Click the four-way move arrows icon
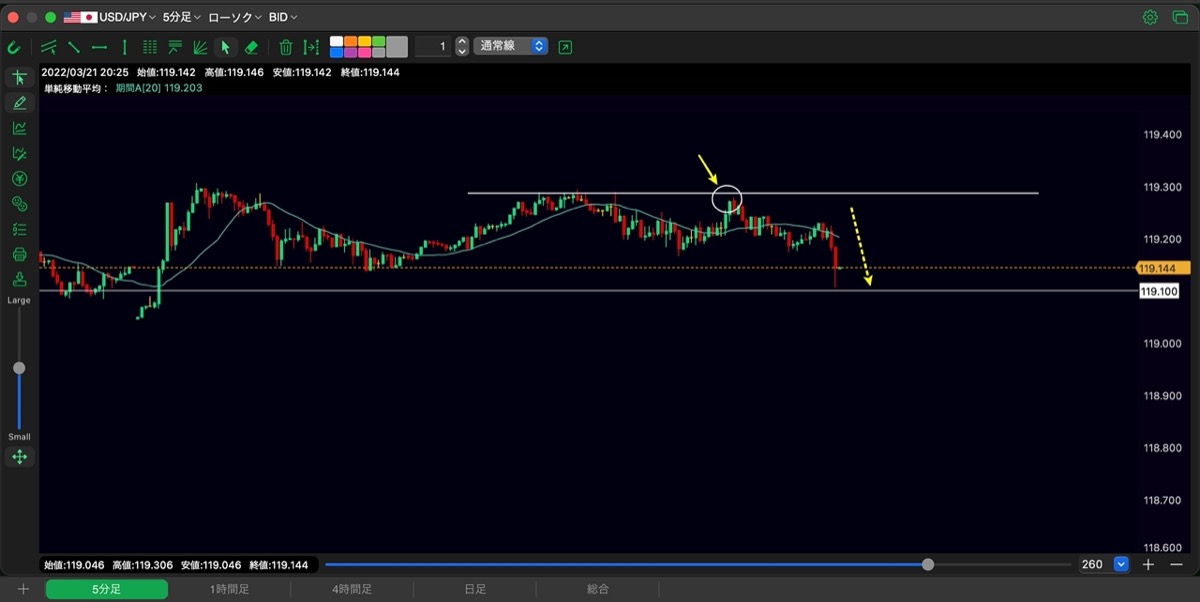 (19, 457)
